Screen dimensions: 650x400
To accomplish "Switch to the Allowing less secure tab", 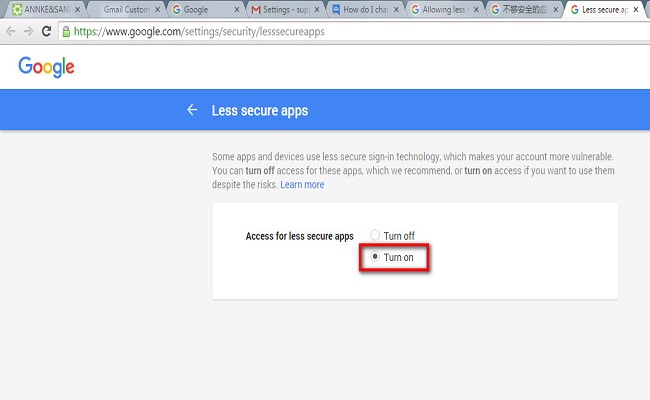I will coord(443,10).
